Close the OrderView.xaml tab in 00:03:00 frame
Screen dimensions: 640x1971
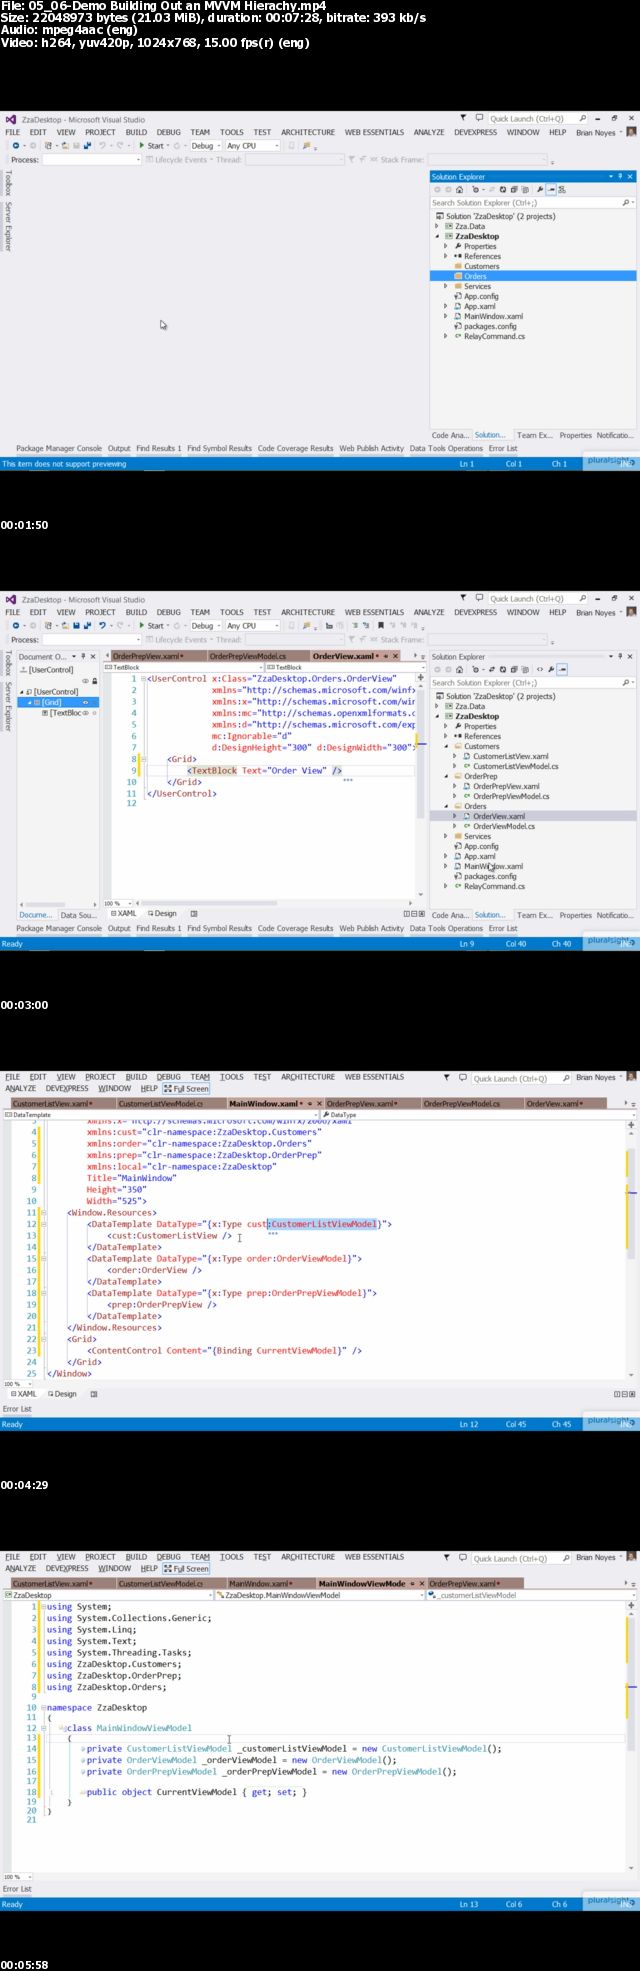(x=394, y=657)
